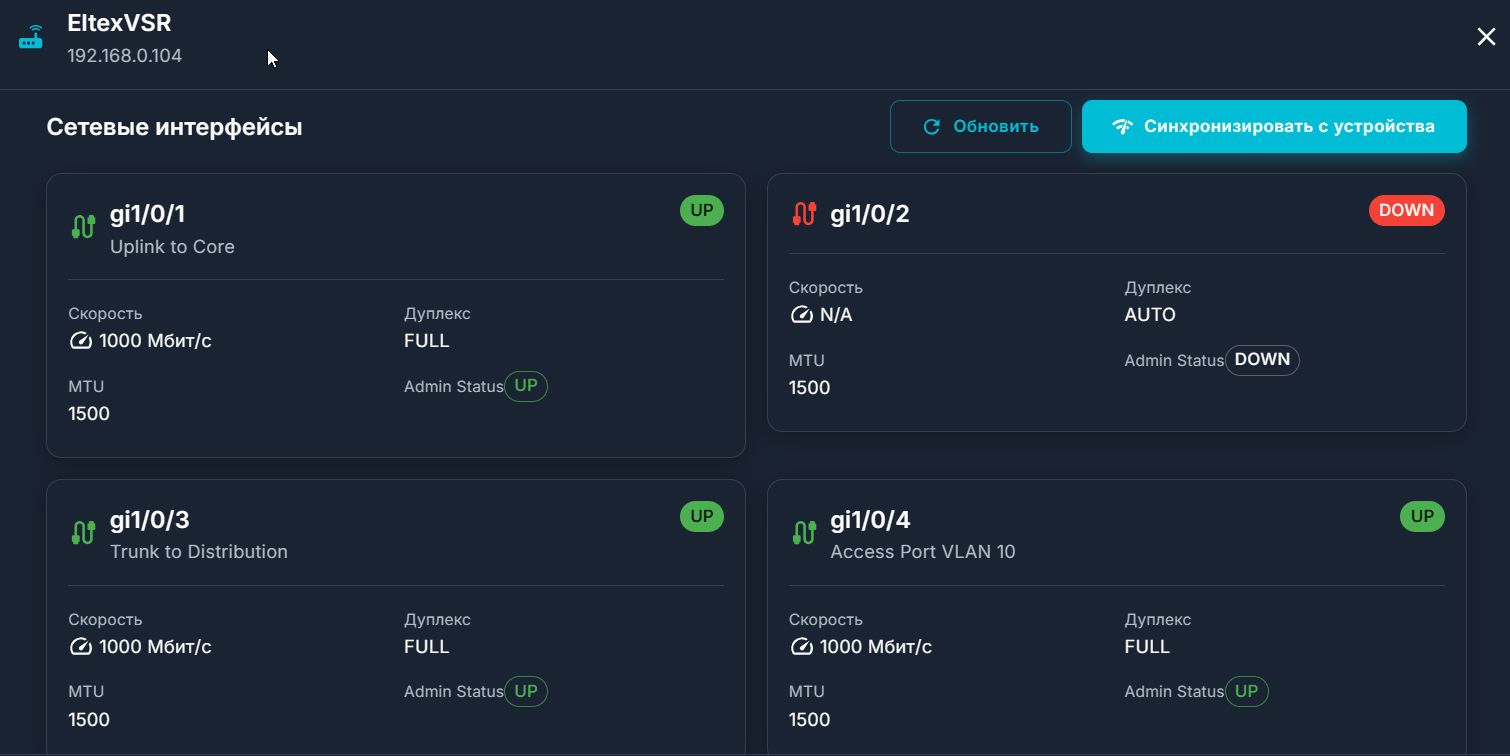Close the EltexVSR device panel
Viewport: 1510px width, 756px height.
click(1486, 37)
